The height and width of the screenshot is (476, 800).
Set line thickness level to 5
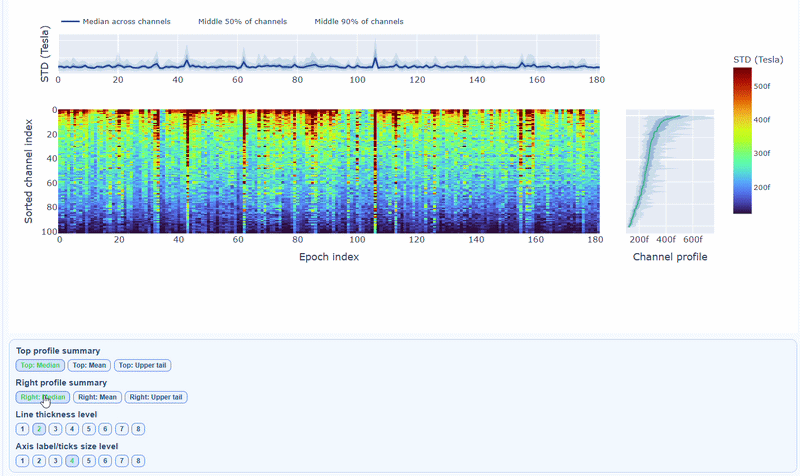click(x=89, y=429)
